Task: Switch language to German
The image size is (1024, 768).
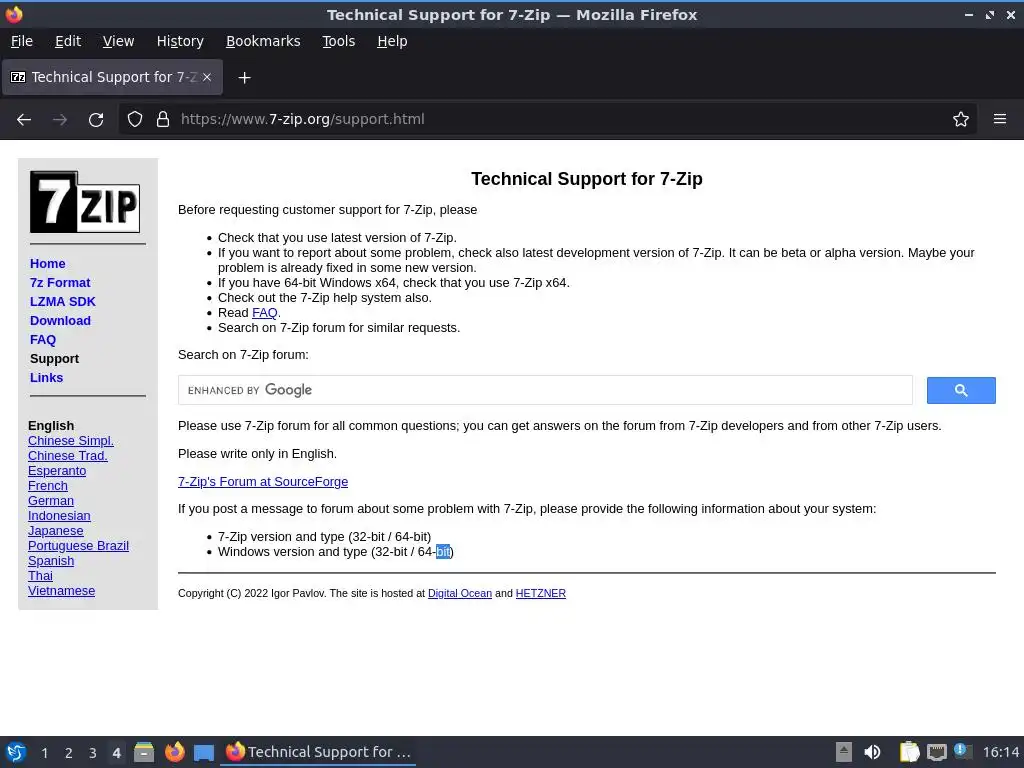Action: (x=51, y=501)
